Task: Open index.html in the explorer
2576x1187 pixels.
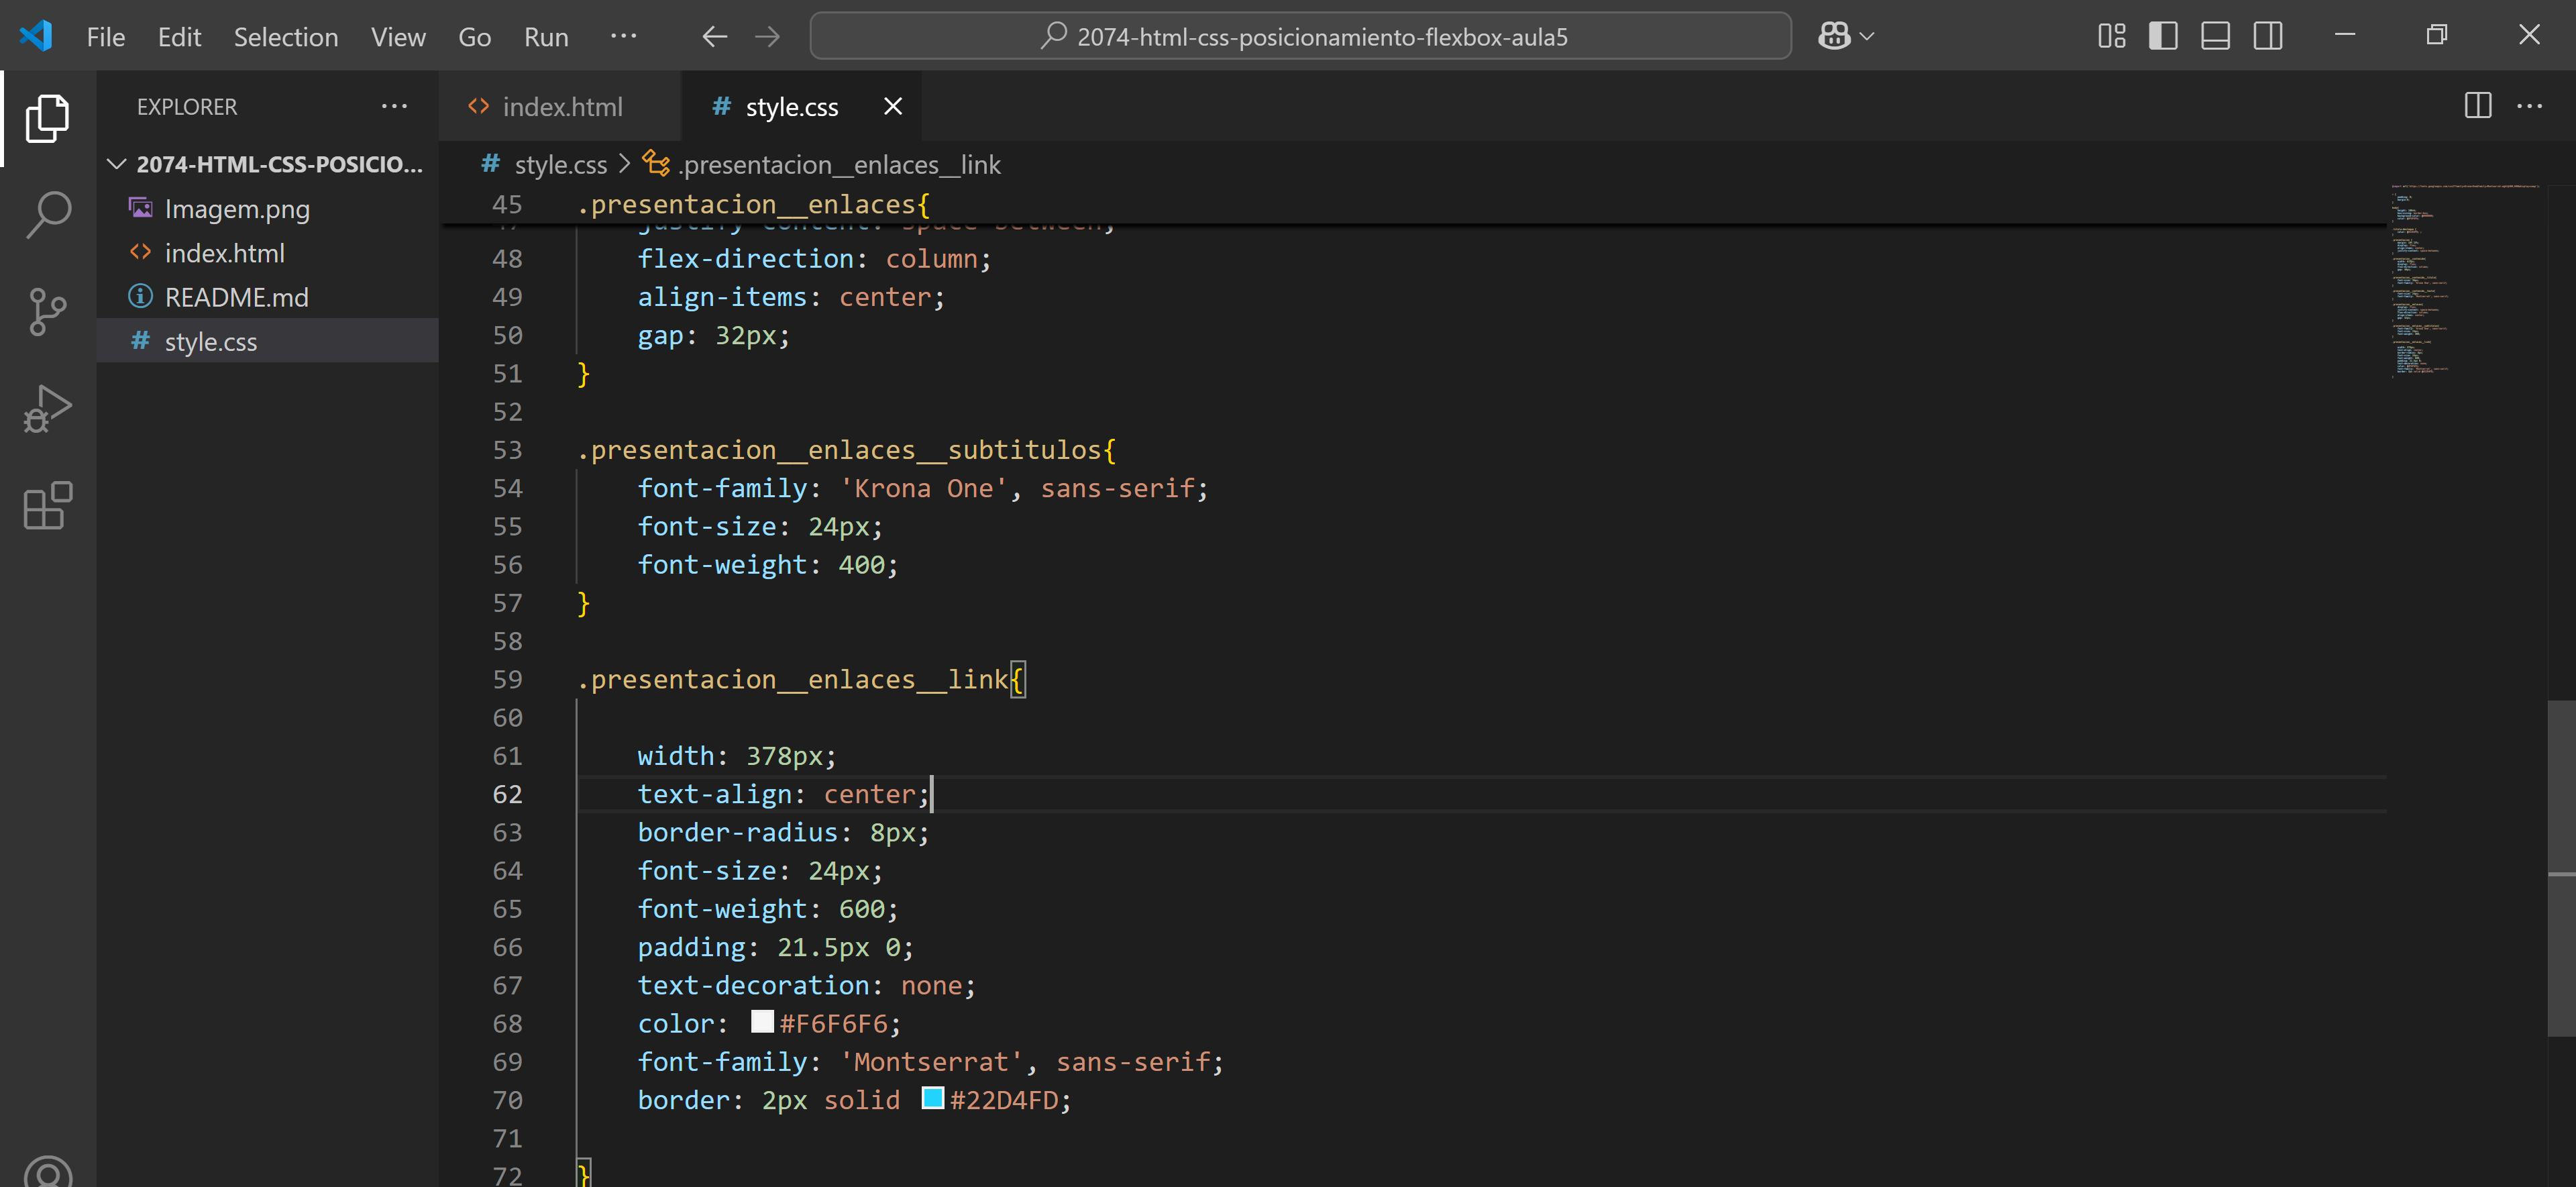Action: pos(268,253)
